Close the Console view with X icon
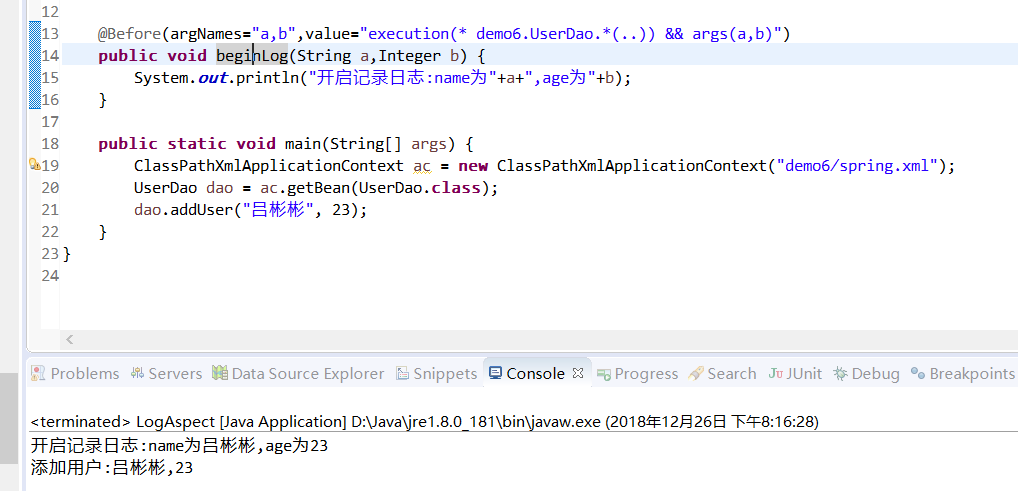Image resolution: width=1018 pixels, height=491 pixels. [x=578, y=373]
